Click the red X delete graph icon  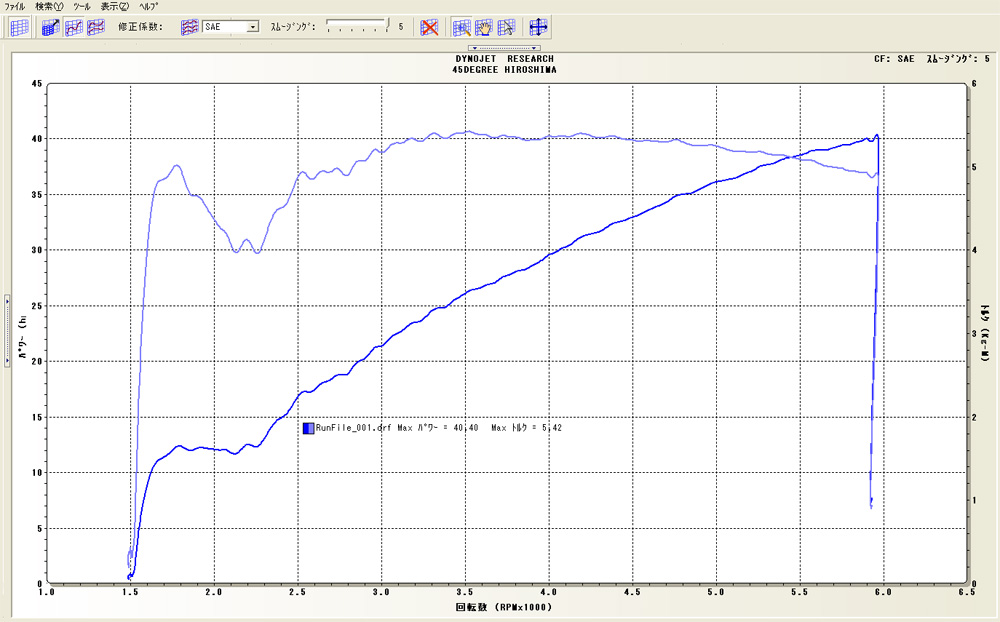point(429,27)
